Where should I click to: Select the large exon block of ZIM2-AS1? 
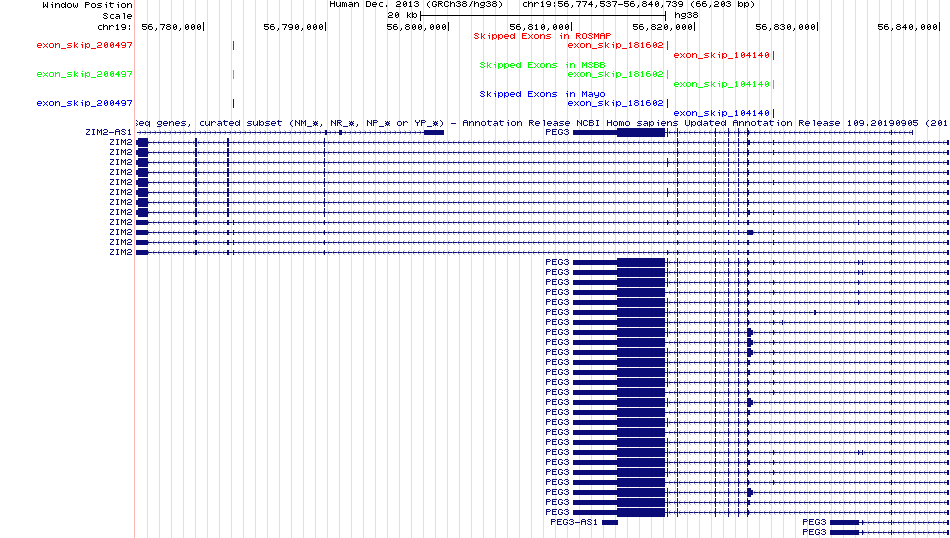click(434, 132)
